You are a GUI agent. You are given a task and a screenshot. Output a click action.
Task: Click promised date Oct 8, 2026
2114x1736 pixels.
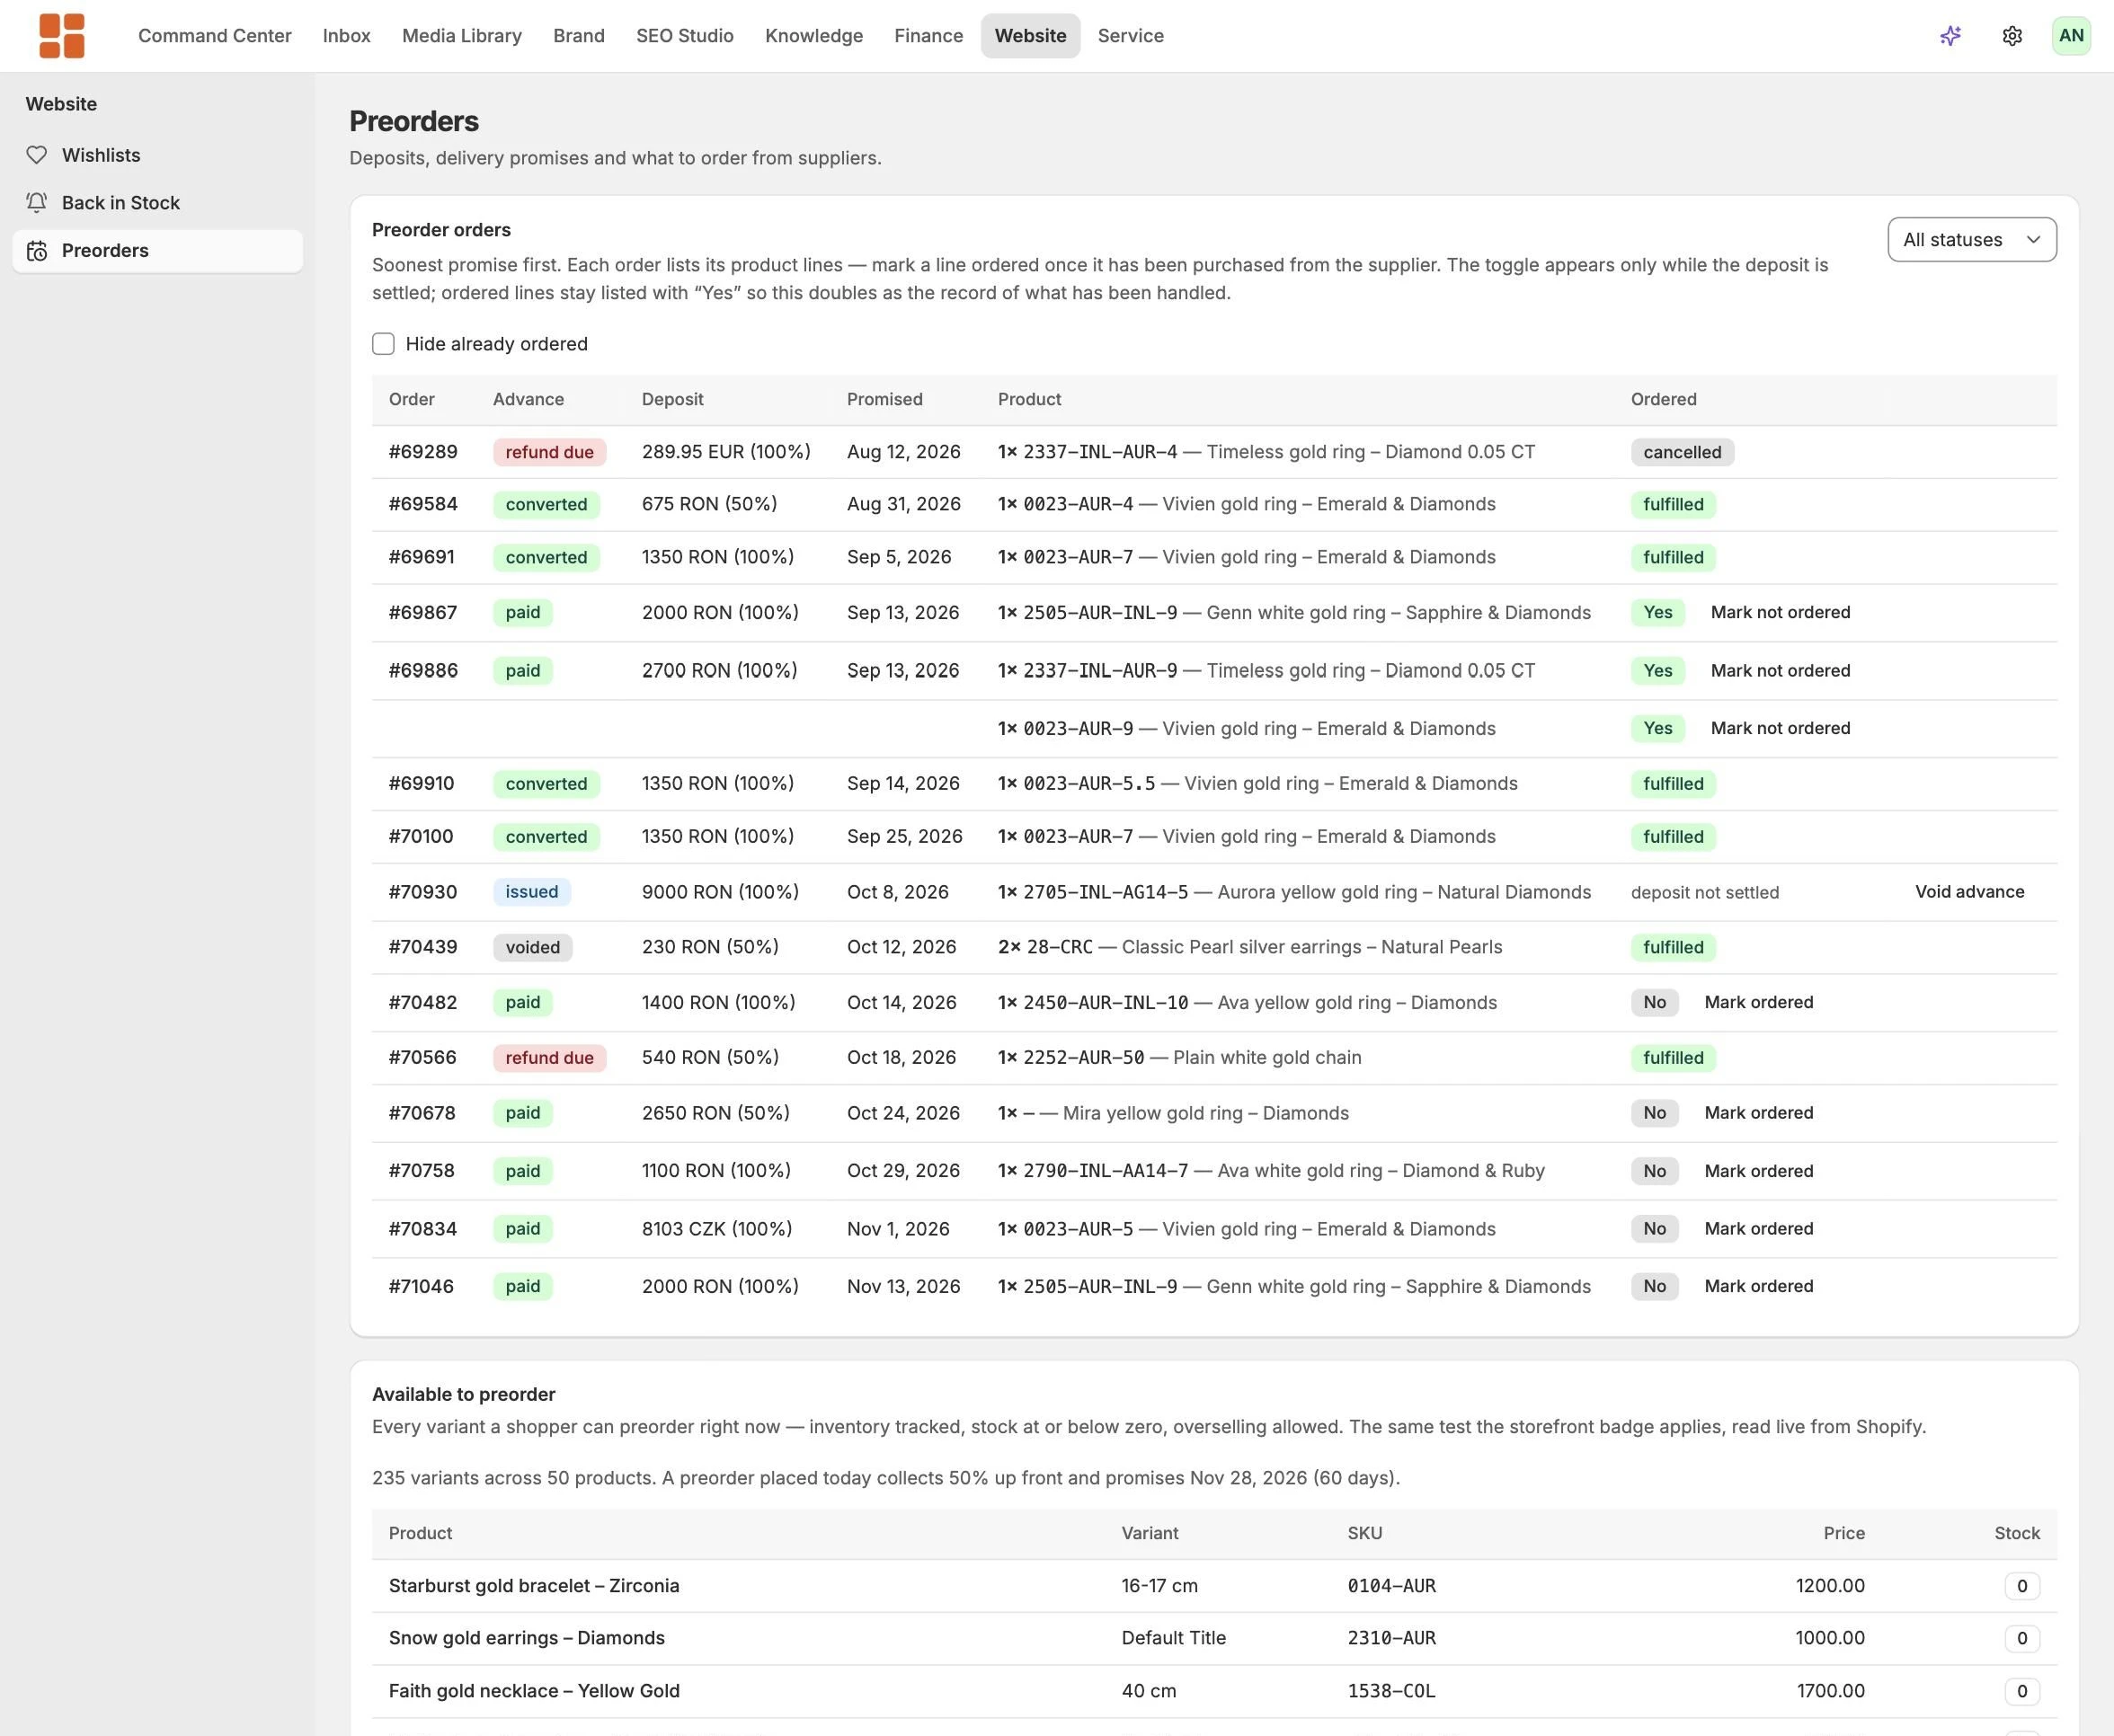(x=897, y=892)
